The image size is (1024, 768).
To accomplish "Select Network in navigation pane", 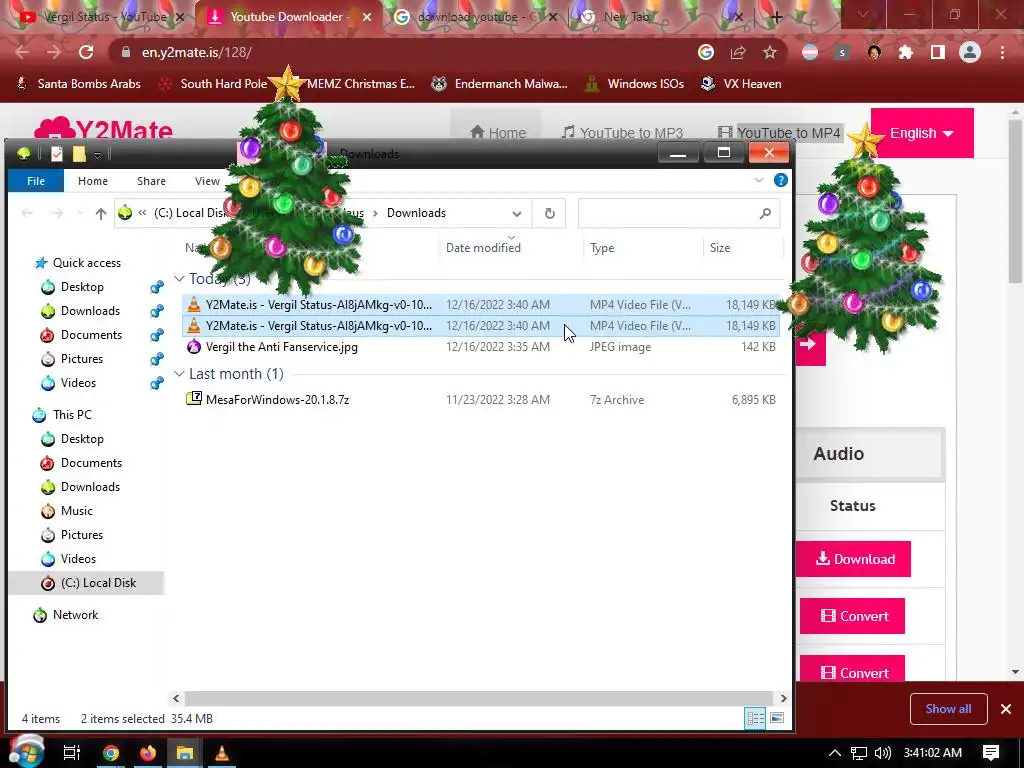I will 75,615.
